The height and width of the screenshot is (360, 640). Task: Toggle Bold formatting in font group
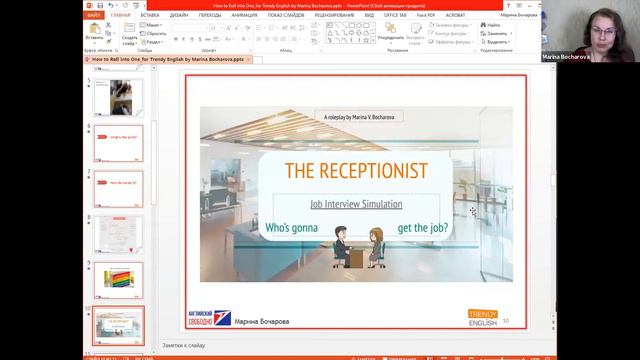[176, 39]
